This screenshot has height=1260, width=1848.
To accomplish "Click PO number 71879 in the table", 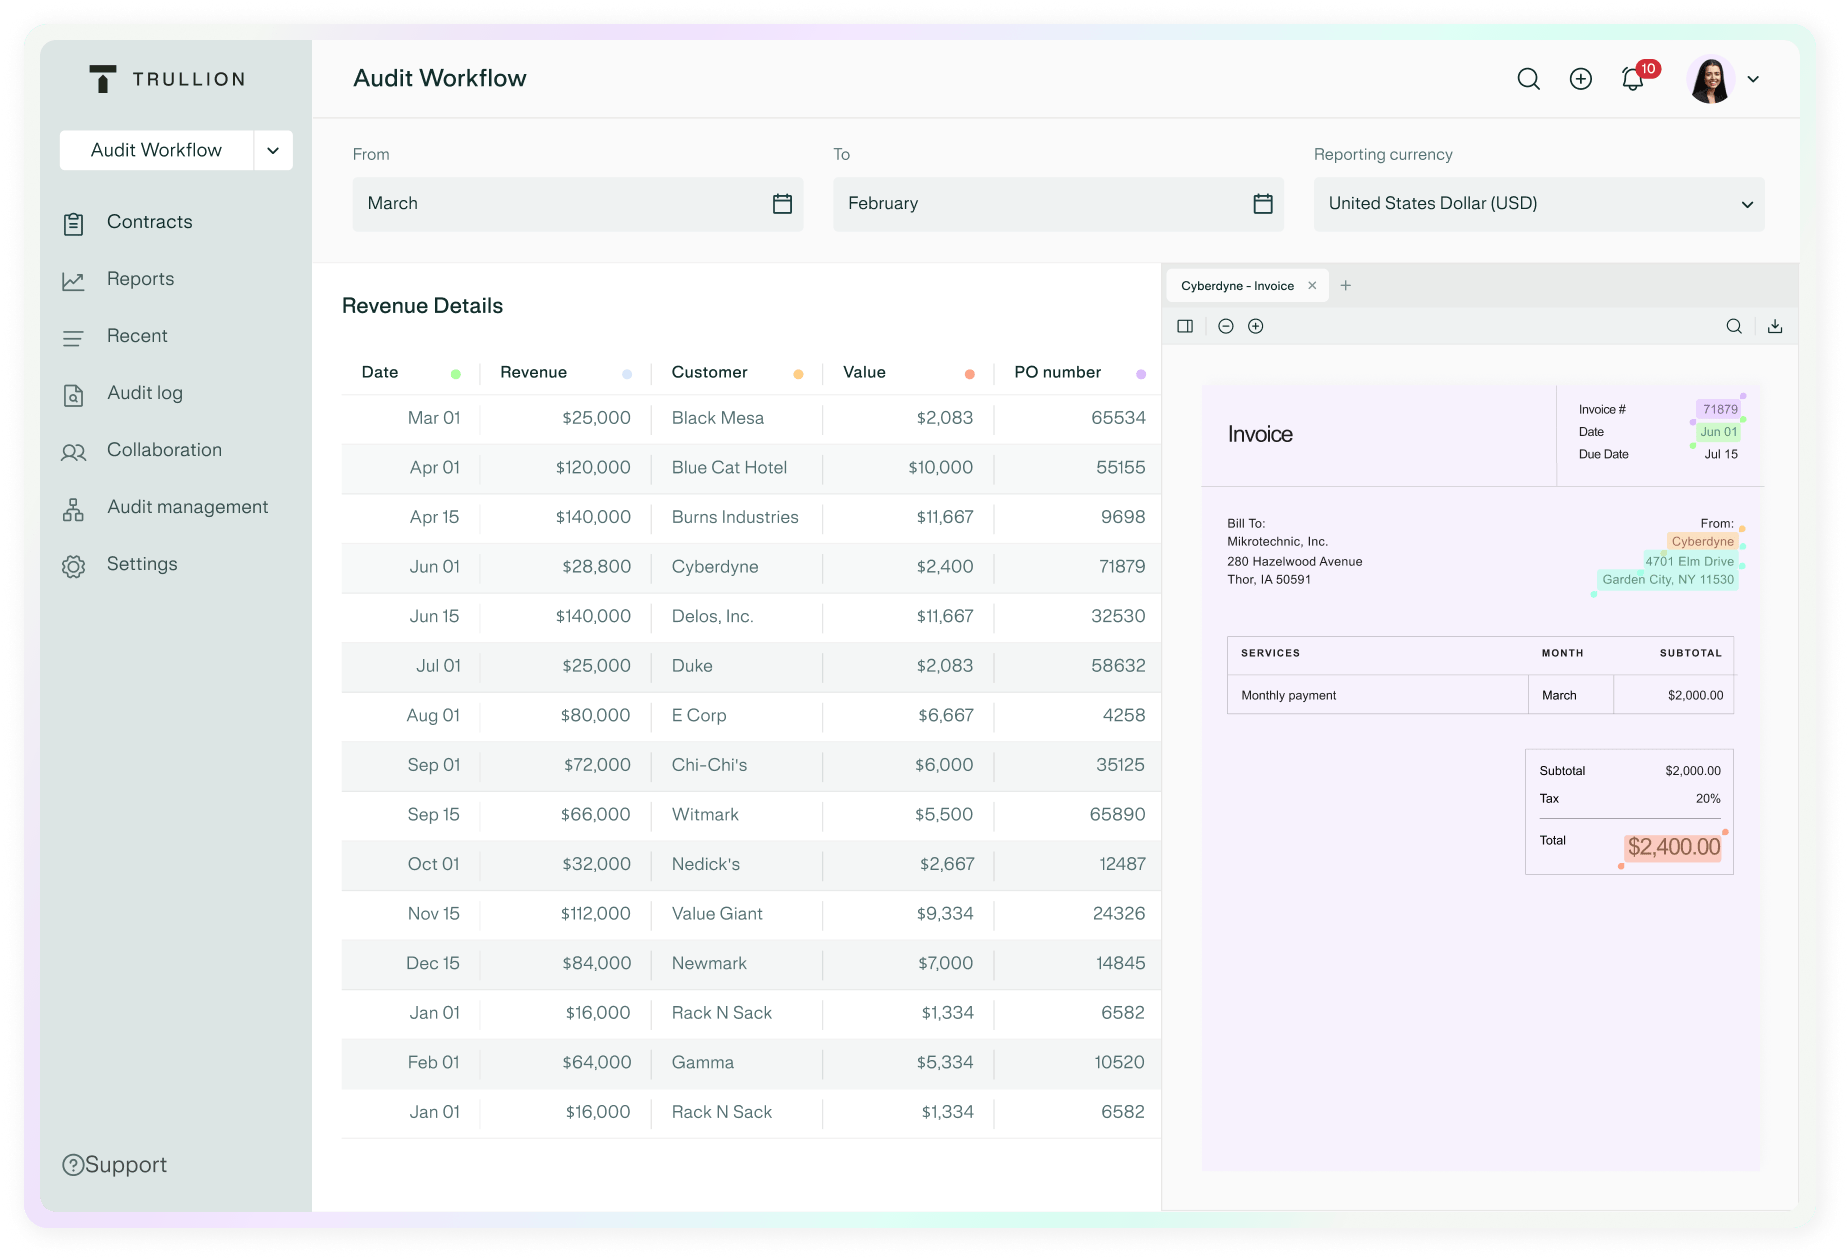I will (x=1122, y=567).
